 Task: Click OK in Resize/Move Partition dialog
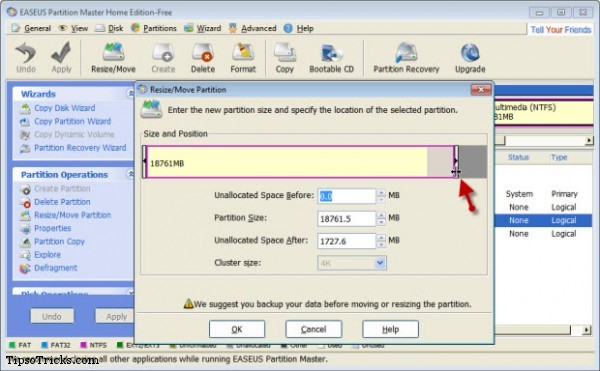[237, 329]
